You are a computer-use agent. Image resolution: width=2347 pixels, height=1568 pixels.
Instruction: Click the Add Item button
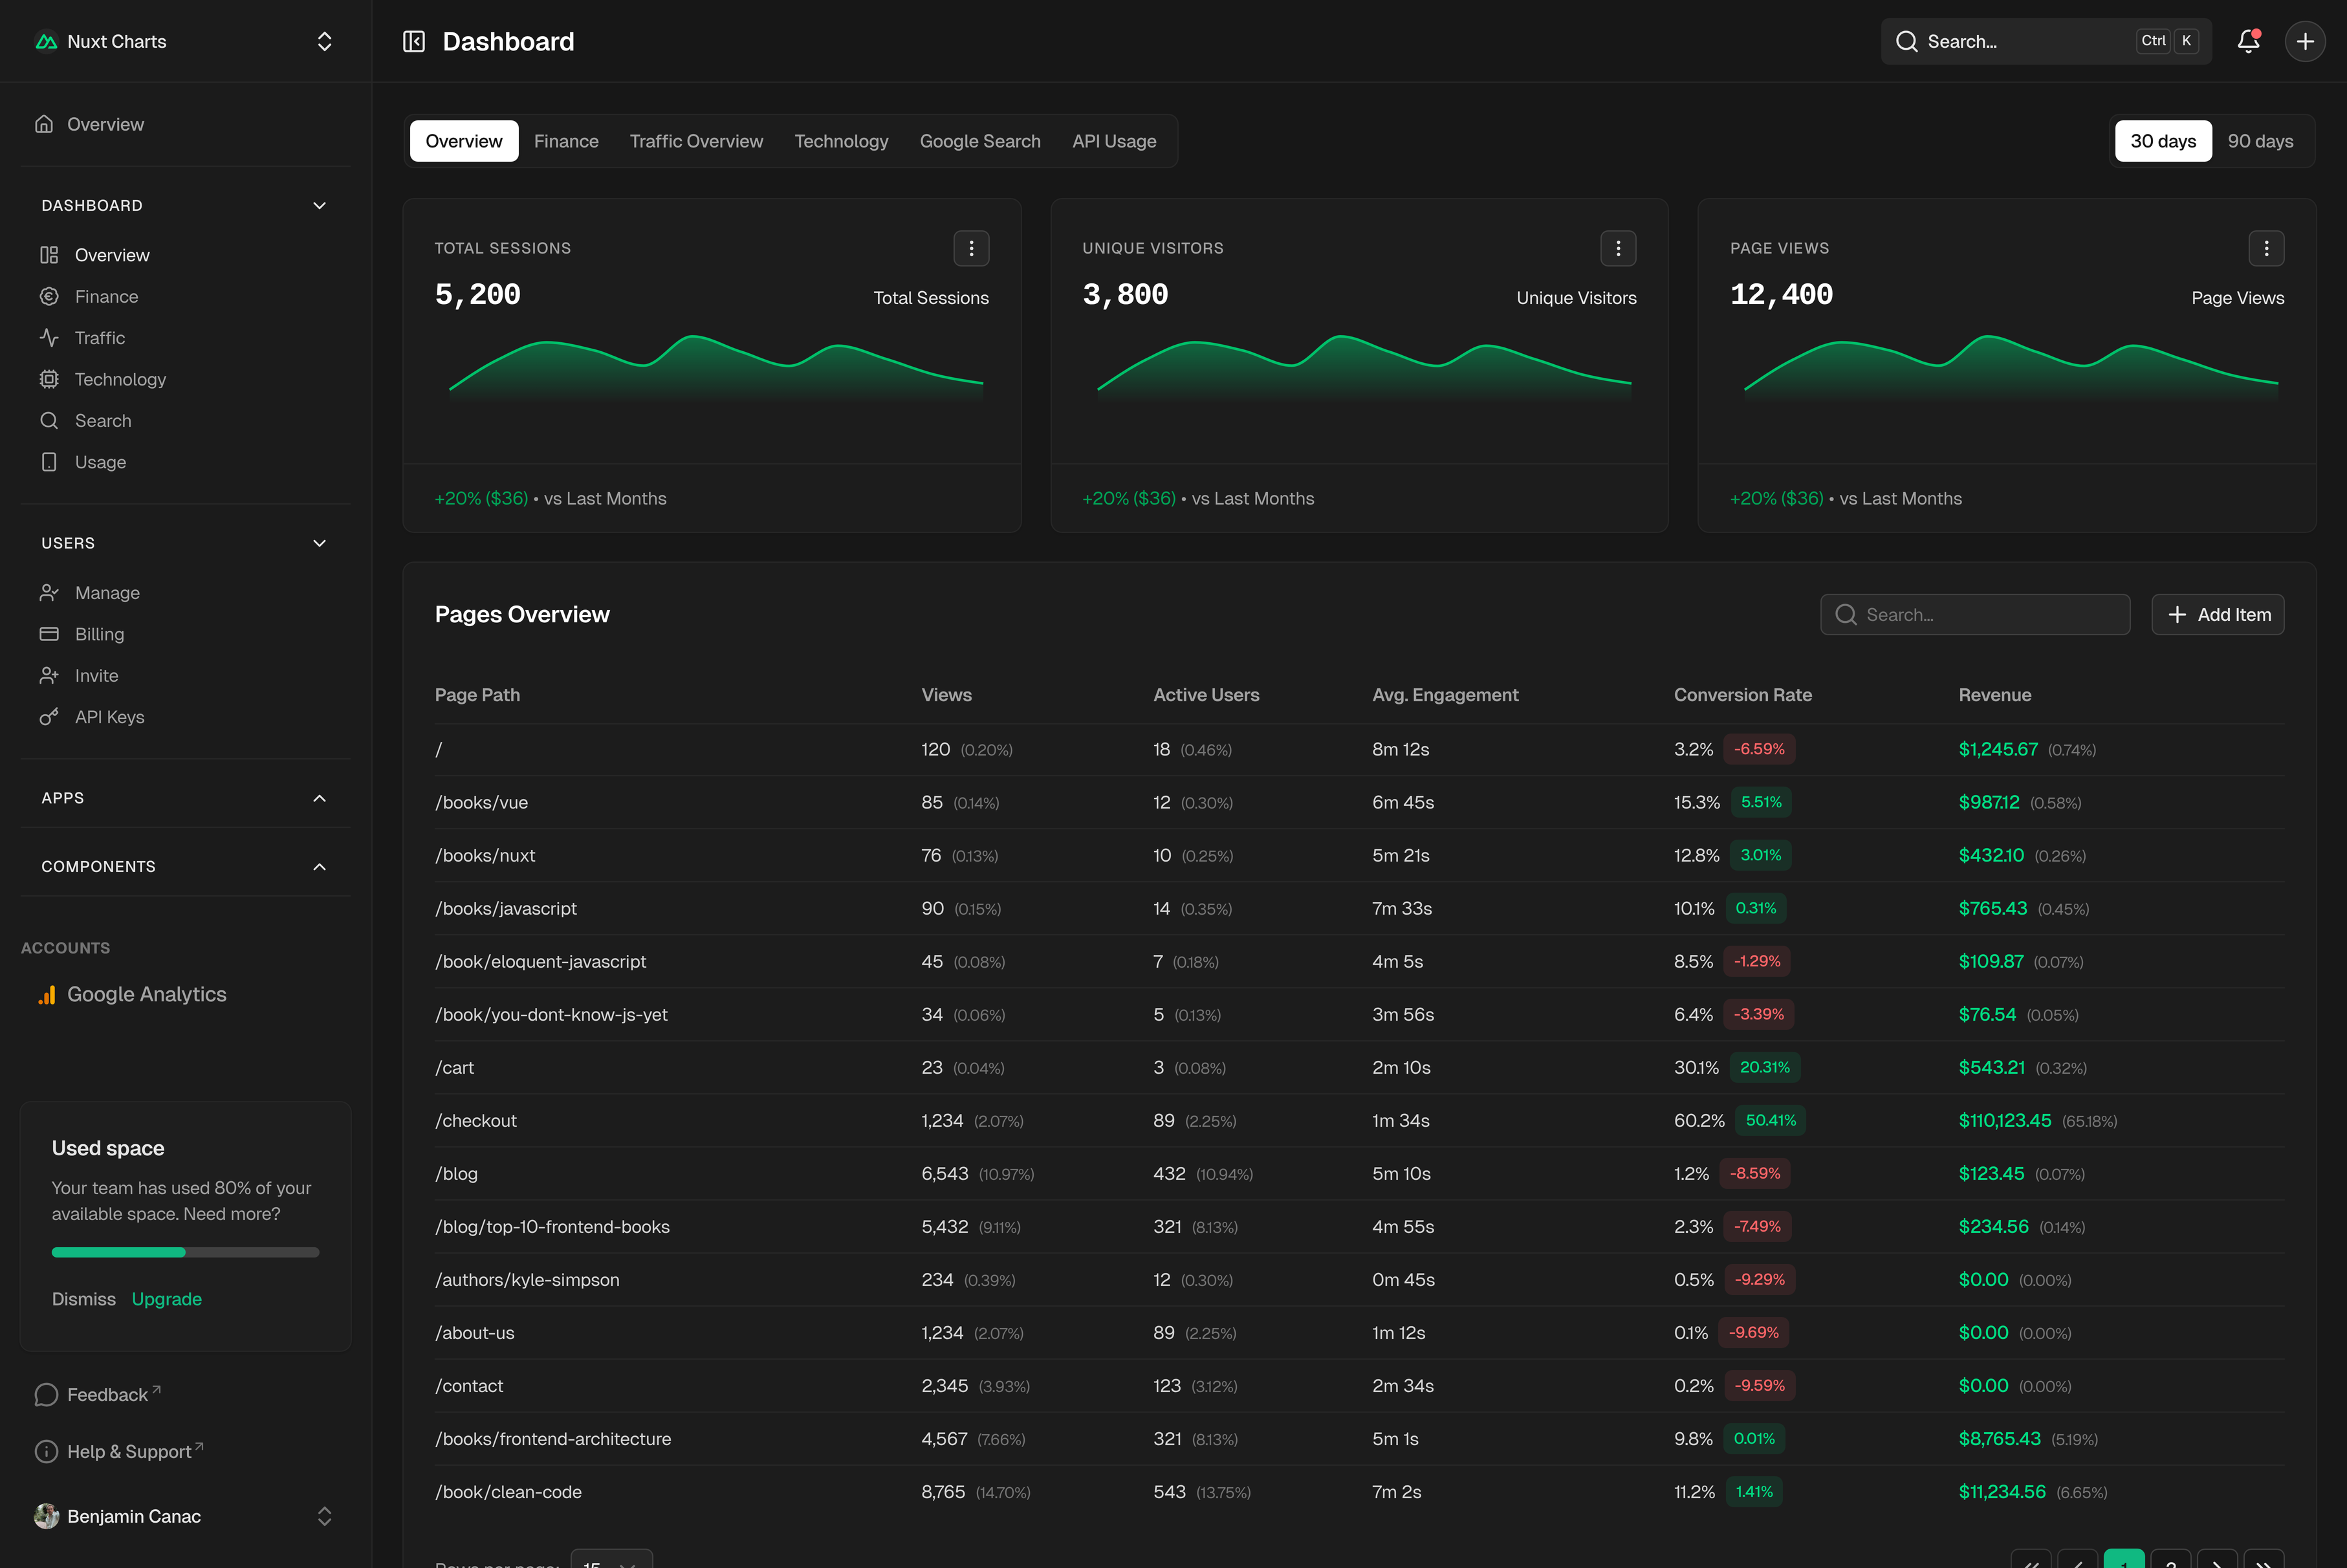[2217, 615]
